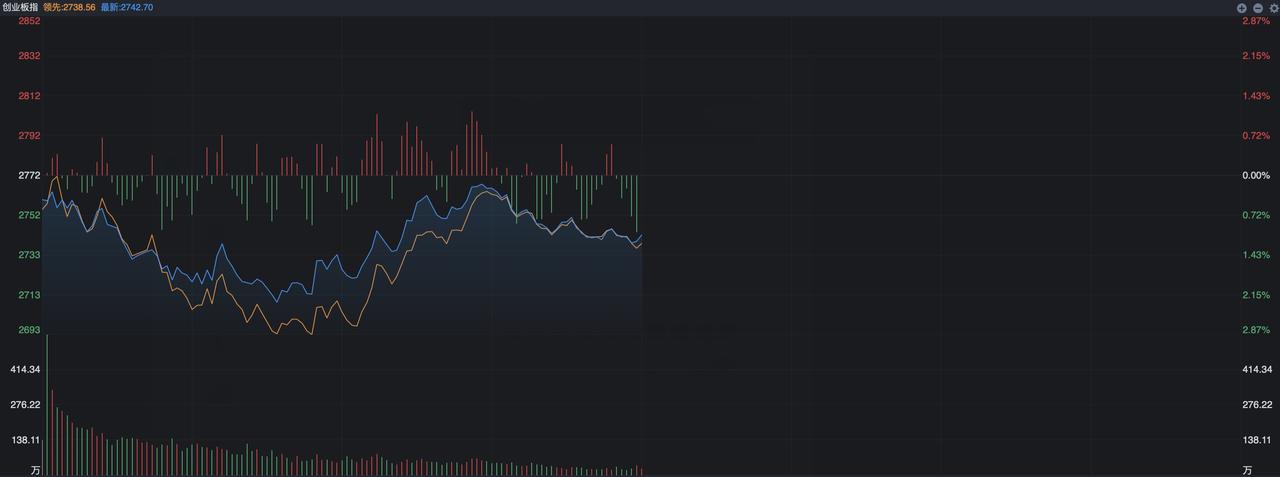Zoom out with the minus icon

coord(1258,7)
